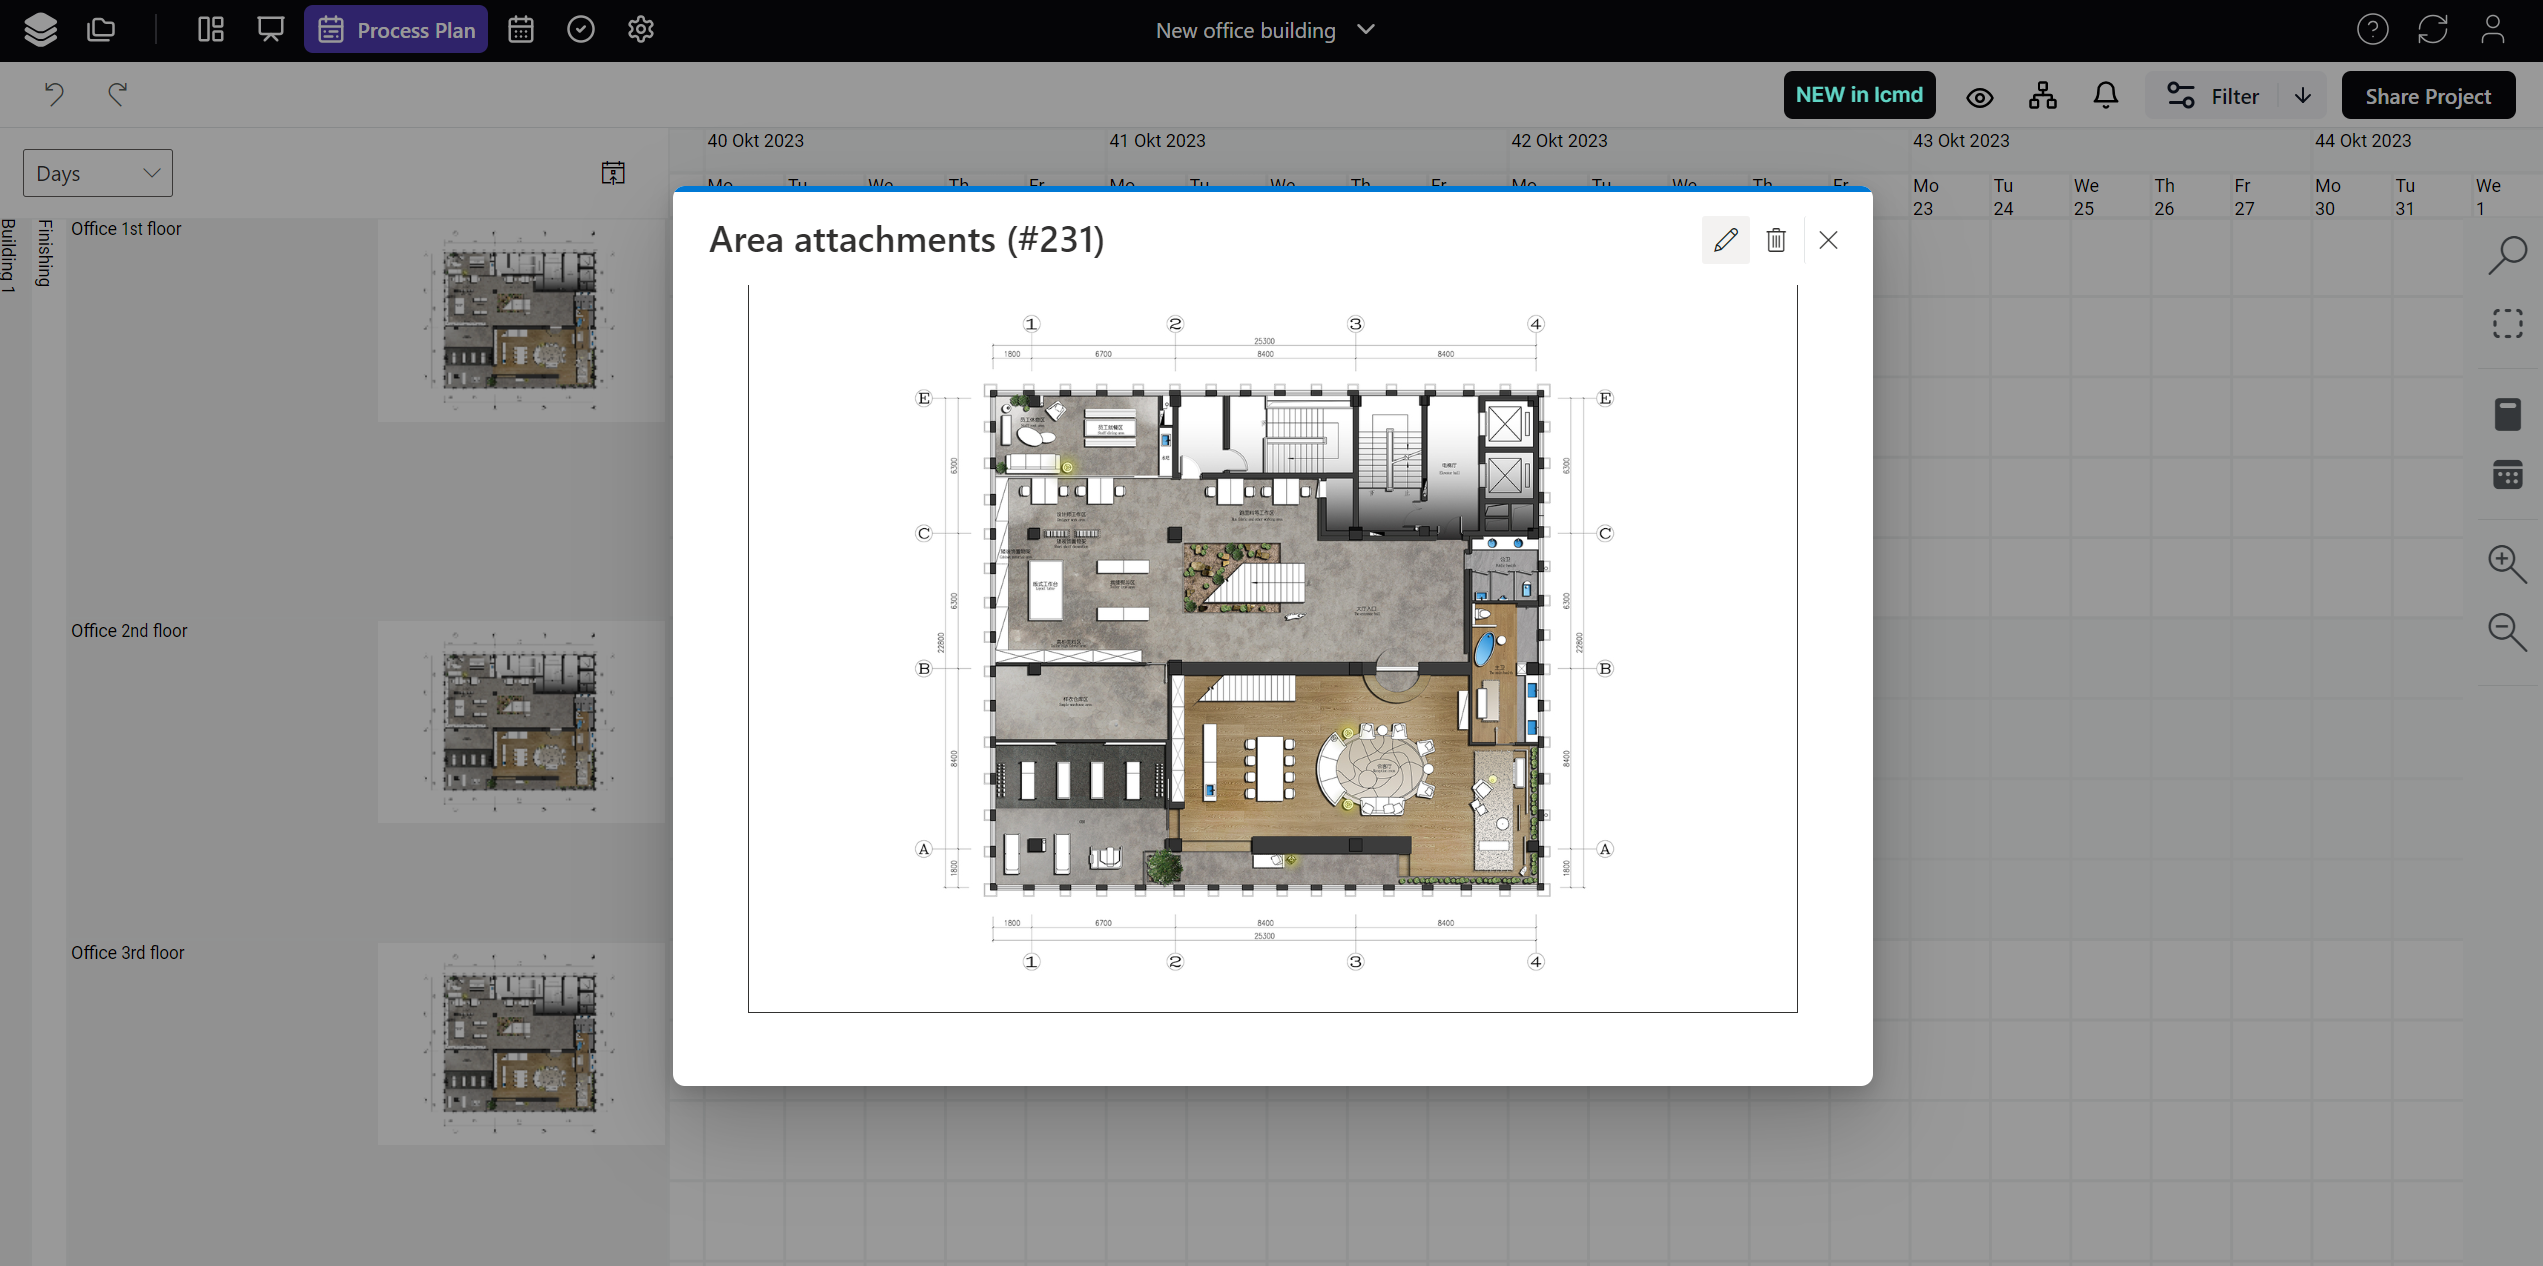This screenshot has width=2543, height=1266.
Task: Delete attachment with trash icon
Action: pyautogui.click(x=1776, y=240)
